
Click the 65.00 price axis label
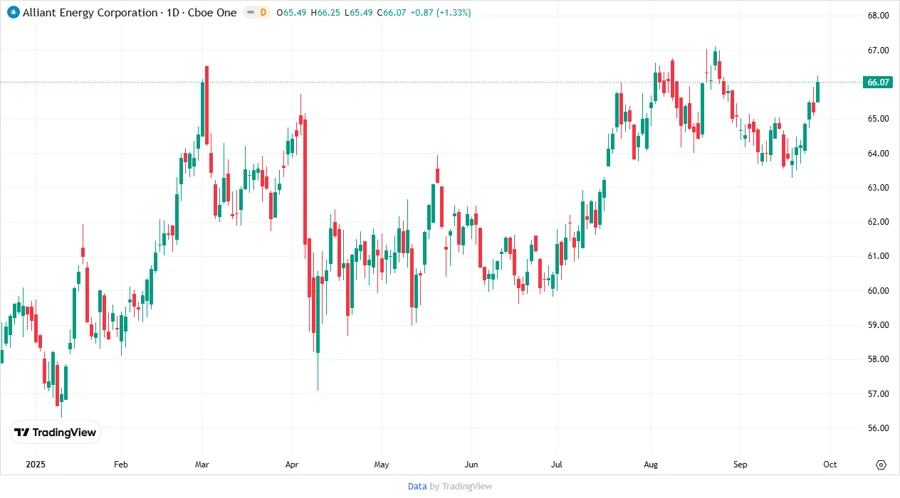click(878, 119)
